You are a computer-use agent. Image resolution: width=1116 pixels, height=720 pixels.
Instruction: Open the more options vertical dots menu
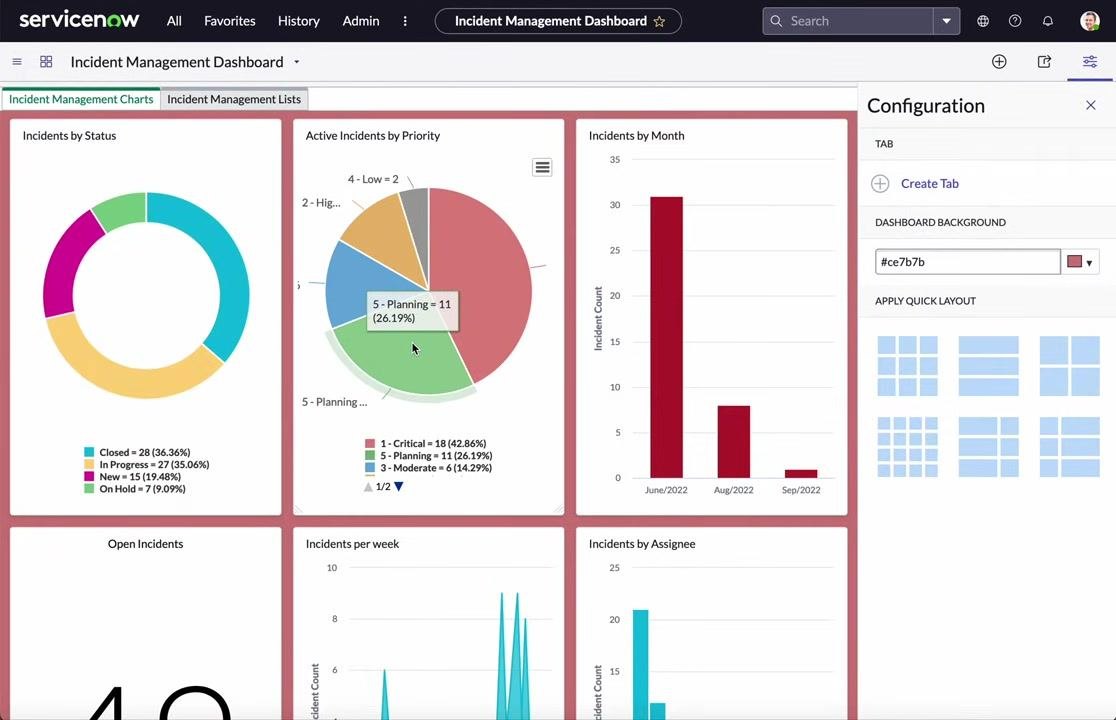[x=405, y=21]
